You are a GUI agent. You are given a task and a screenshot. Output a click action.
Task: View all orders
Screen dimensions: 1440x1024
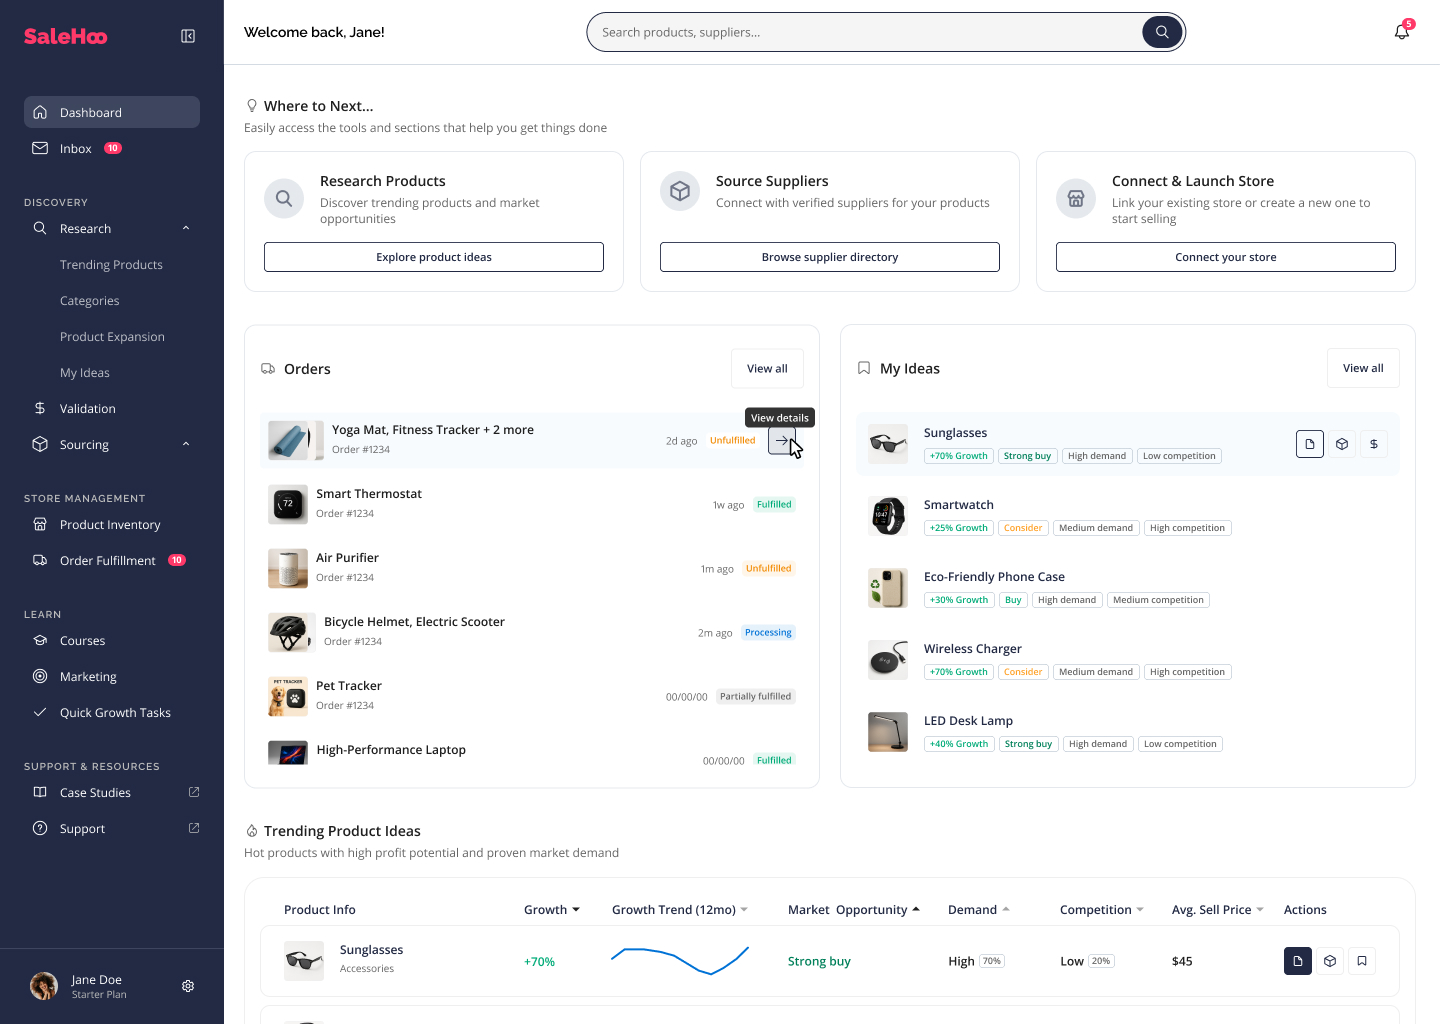coord(767,368)
